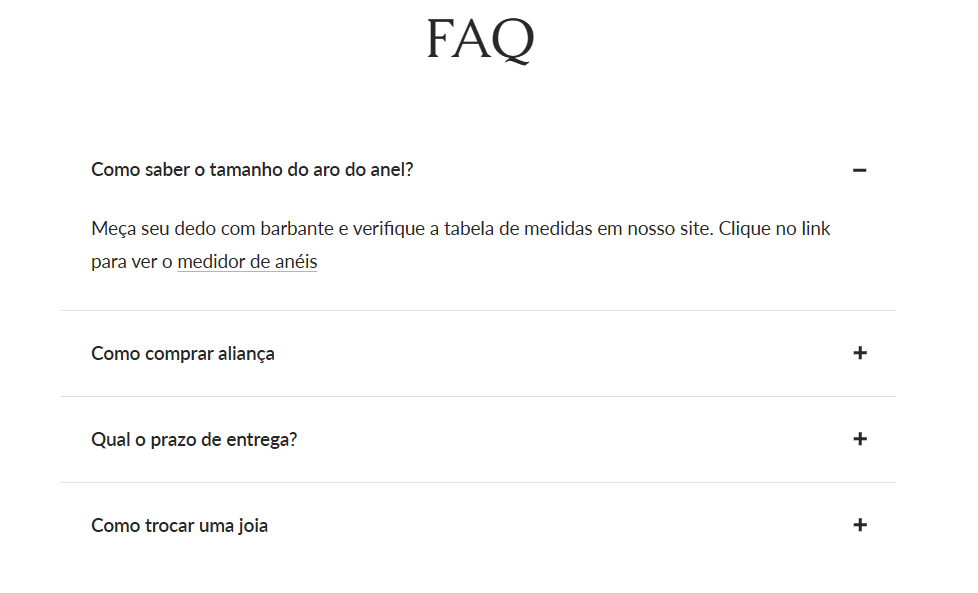Collapse the answer about ring size using minus icon

[860, 170]
